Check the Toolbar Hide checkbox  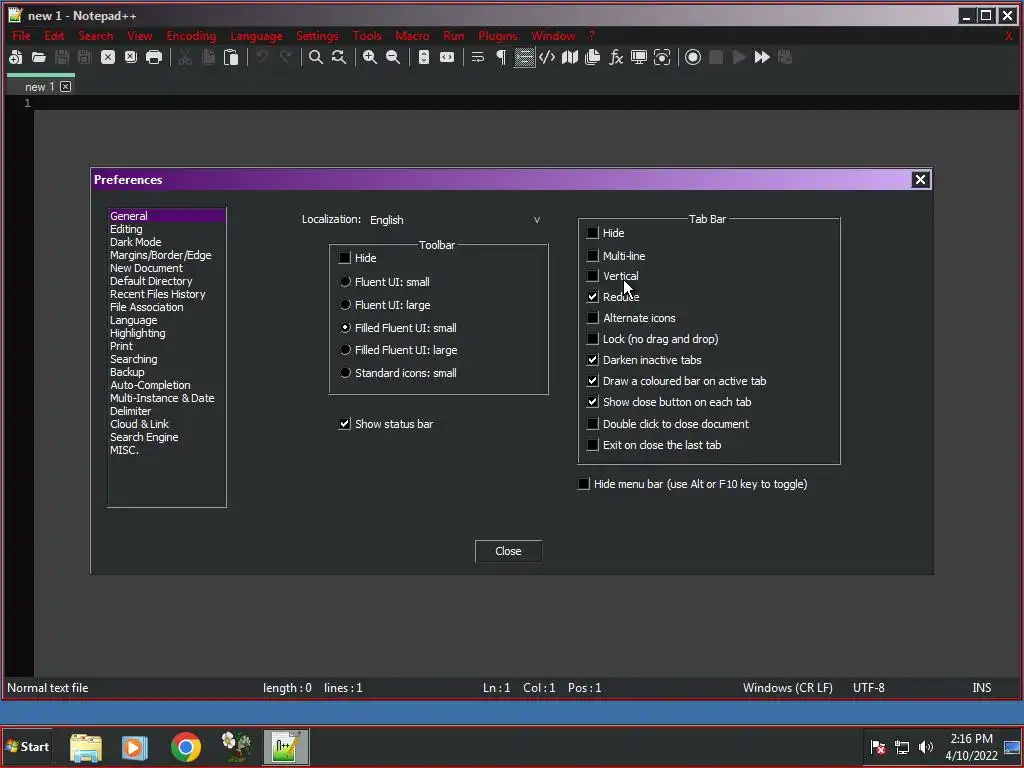point(345,258)
